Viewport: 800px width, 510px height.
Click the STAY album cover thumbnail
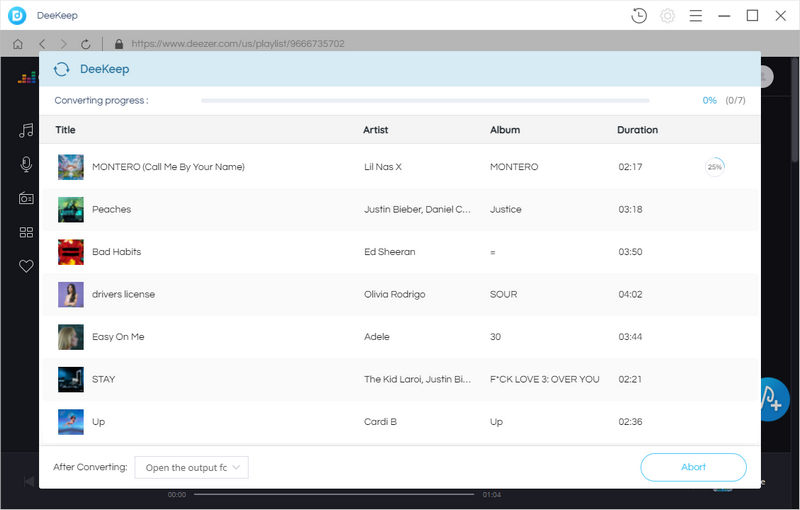tap(70, 379)
